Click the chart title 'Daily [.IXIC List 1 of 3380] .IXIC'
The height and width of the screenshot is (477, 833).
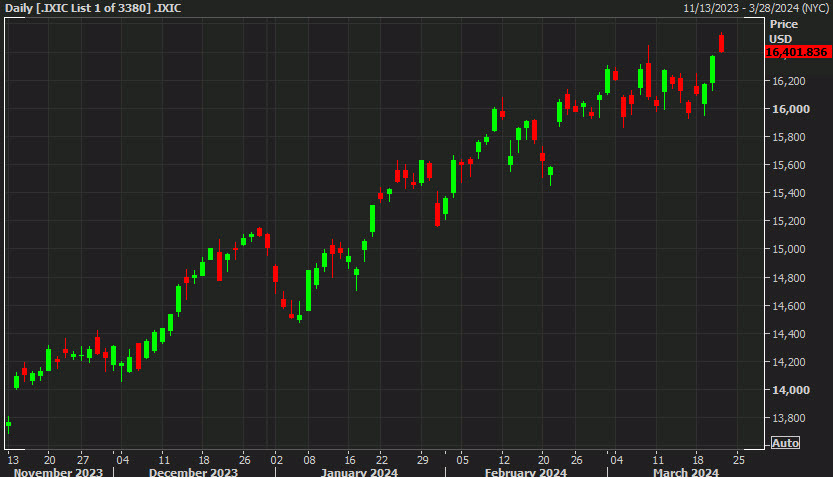click(94, 8)
